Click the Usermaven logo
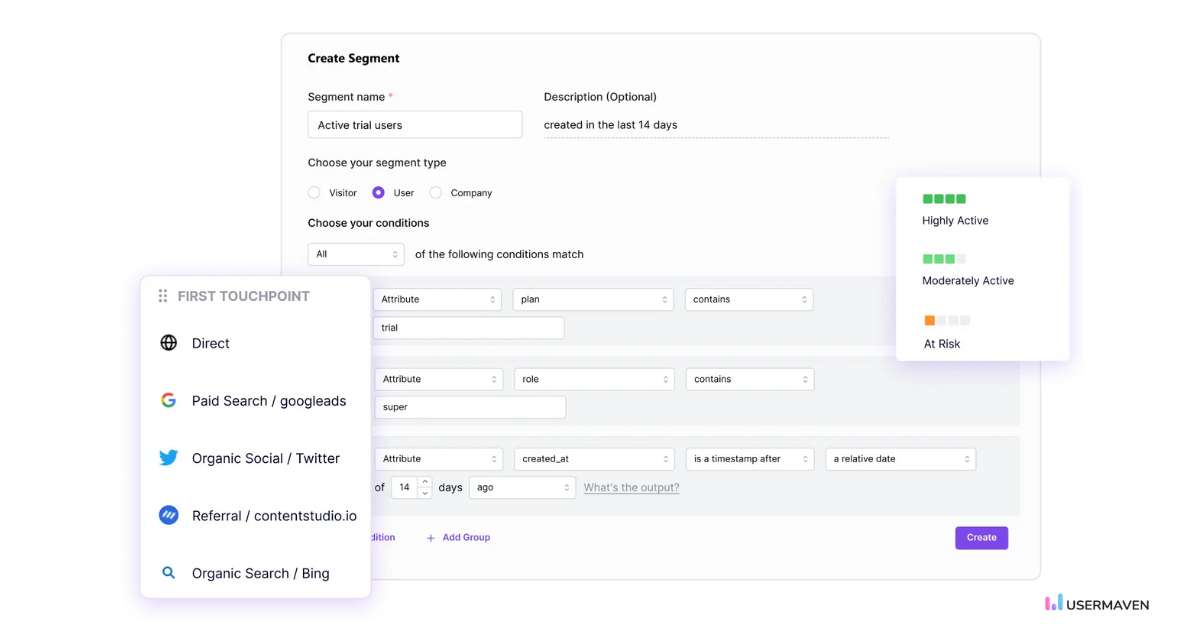This screenshot has width=1200, height=630. click(1097, 604)
